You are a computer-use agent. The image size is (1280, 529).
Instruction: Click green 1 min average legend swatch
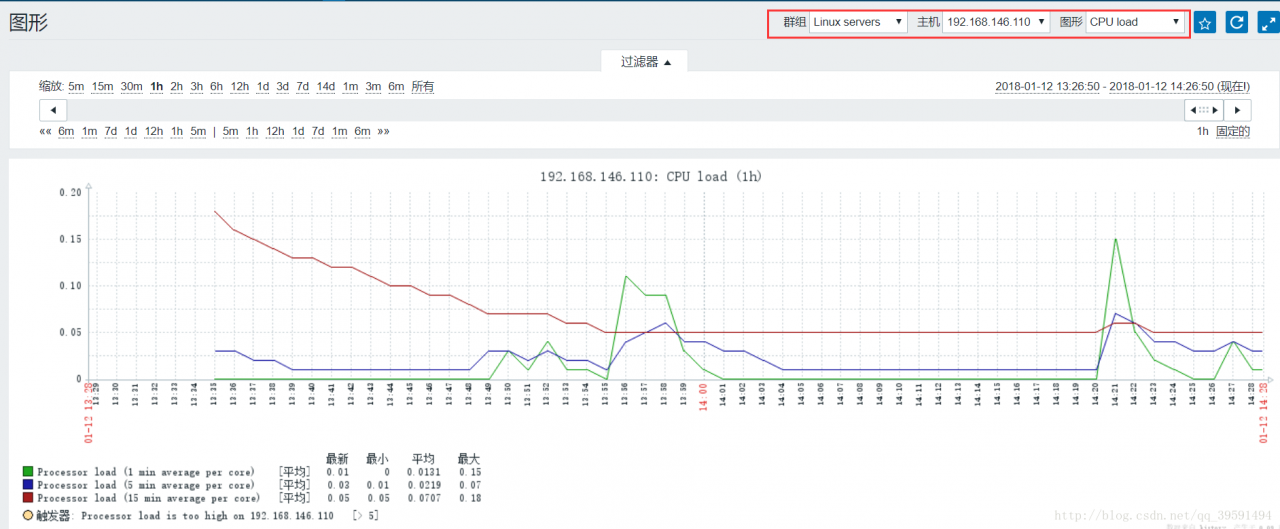coord(28,471)
